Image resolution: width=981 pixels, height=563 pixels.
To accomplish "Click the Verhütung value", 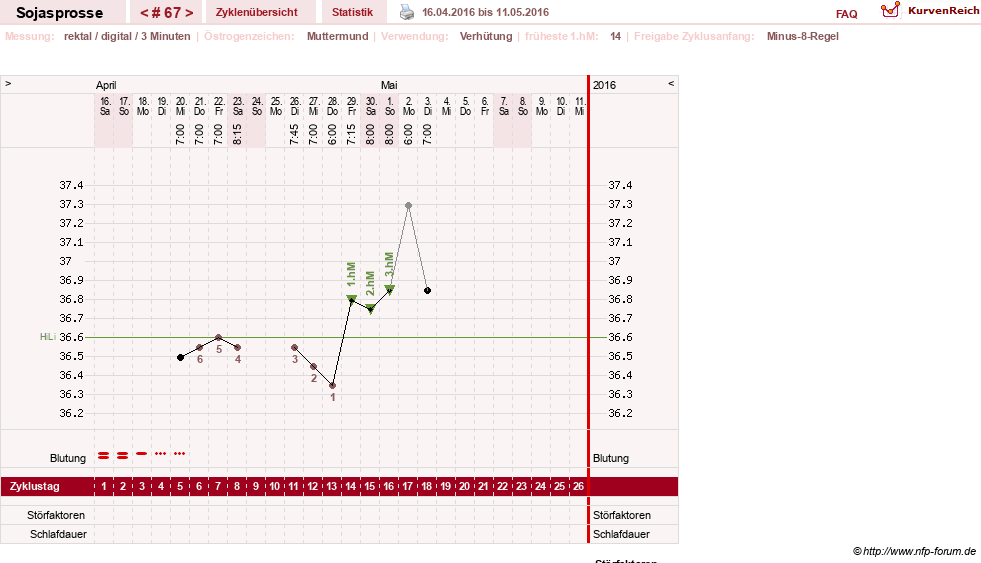I will (486, 36).
